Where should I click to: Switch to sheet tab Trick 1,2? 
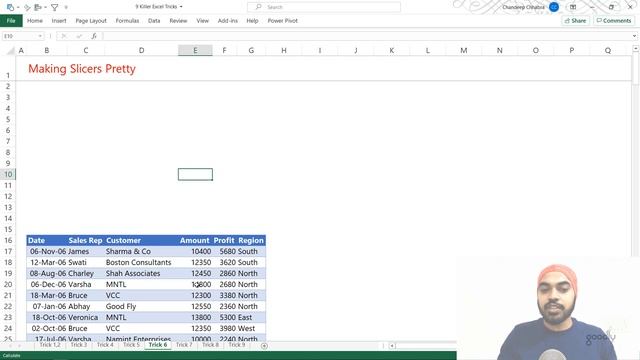[50, 345]
